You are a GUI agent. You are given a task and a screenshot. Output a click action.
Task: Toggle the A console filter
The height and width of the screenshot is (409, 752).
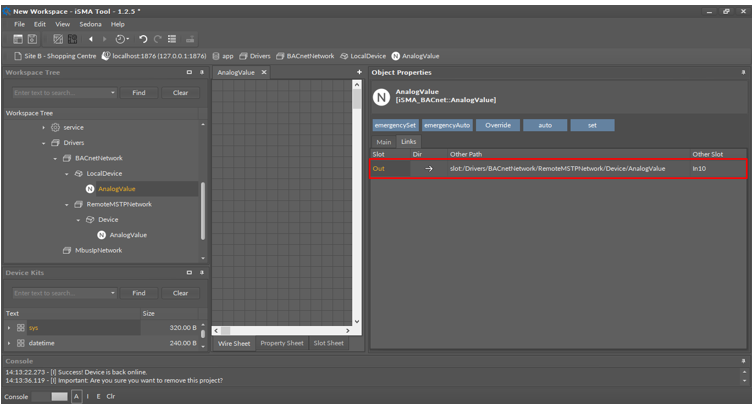tap(76, 397)
